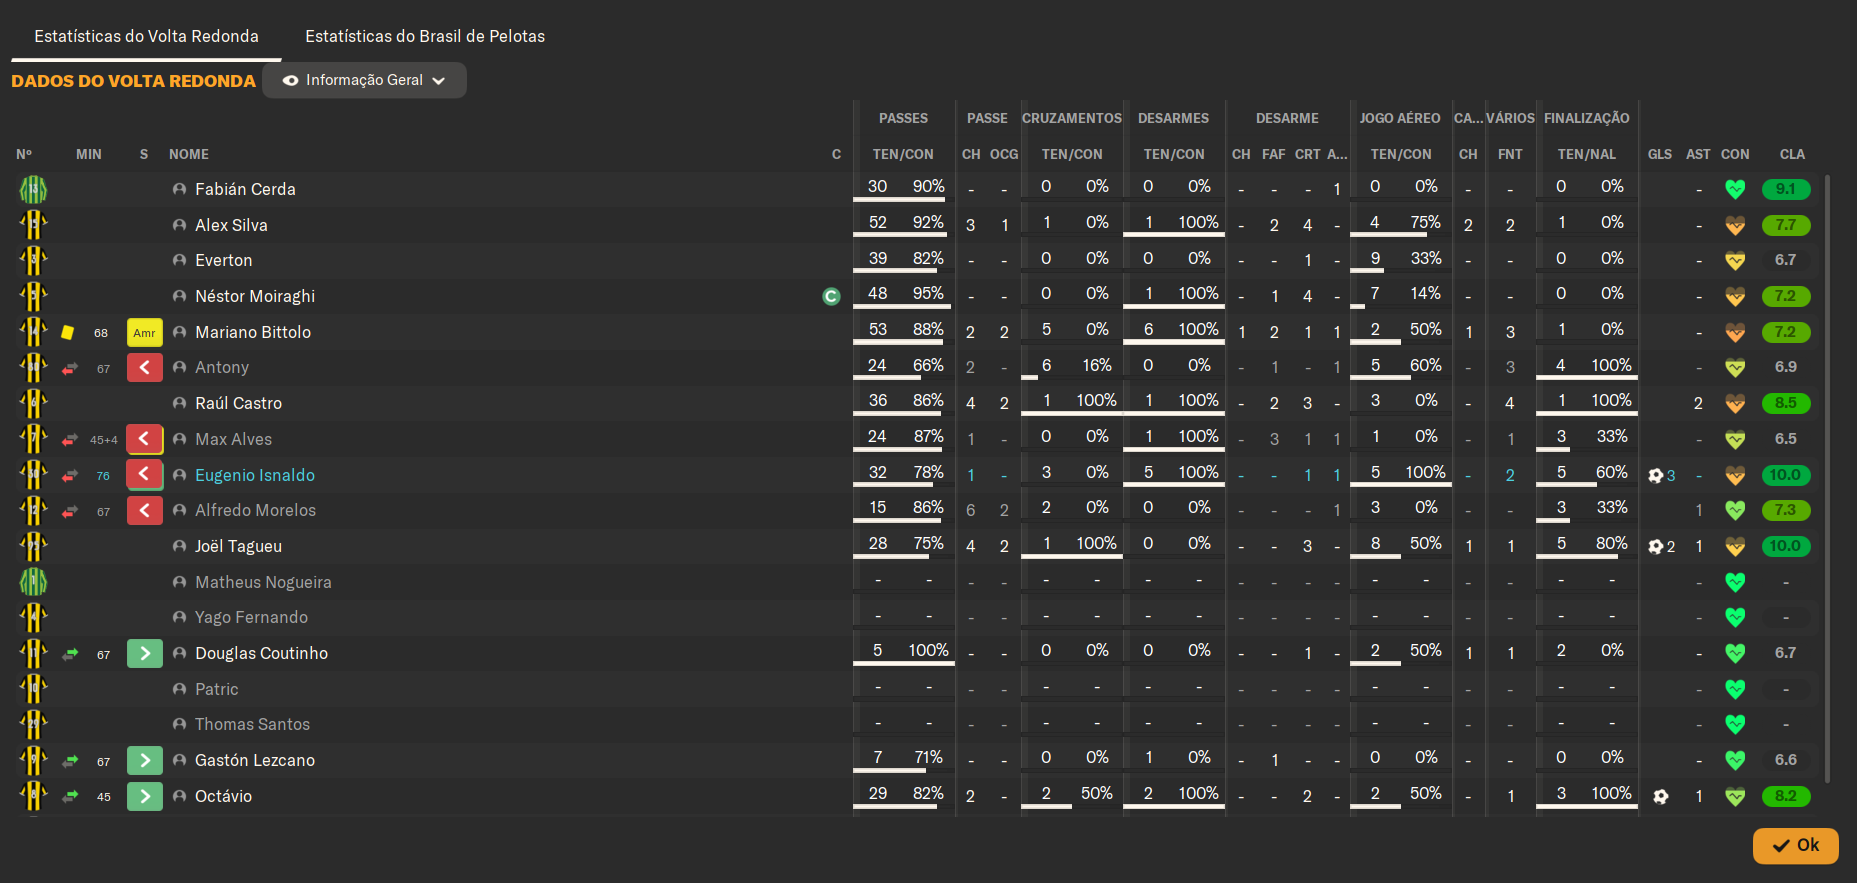Sort by NOME column header

(189, 154)
